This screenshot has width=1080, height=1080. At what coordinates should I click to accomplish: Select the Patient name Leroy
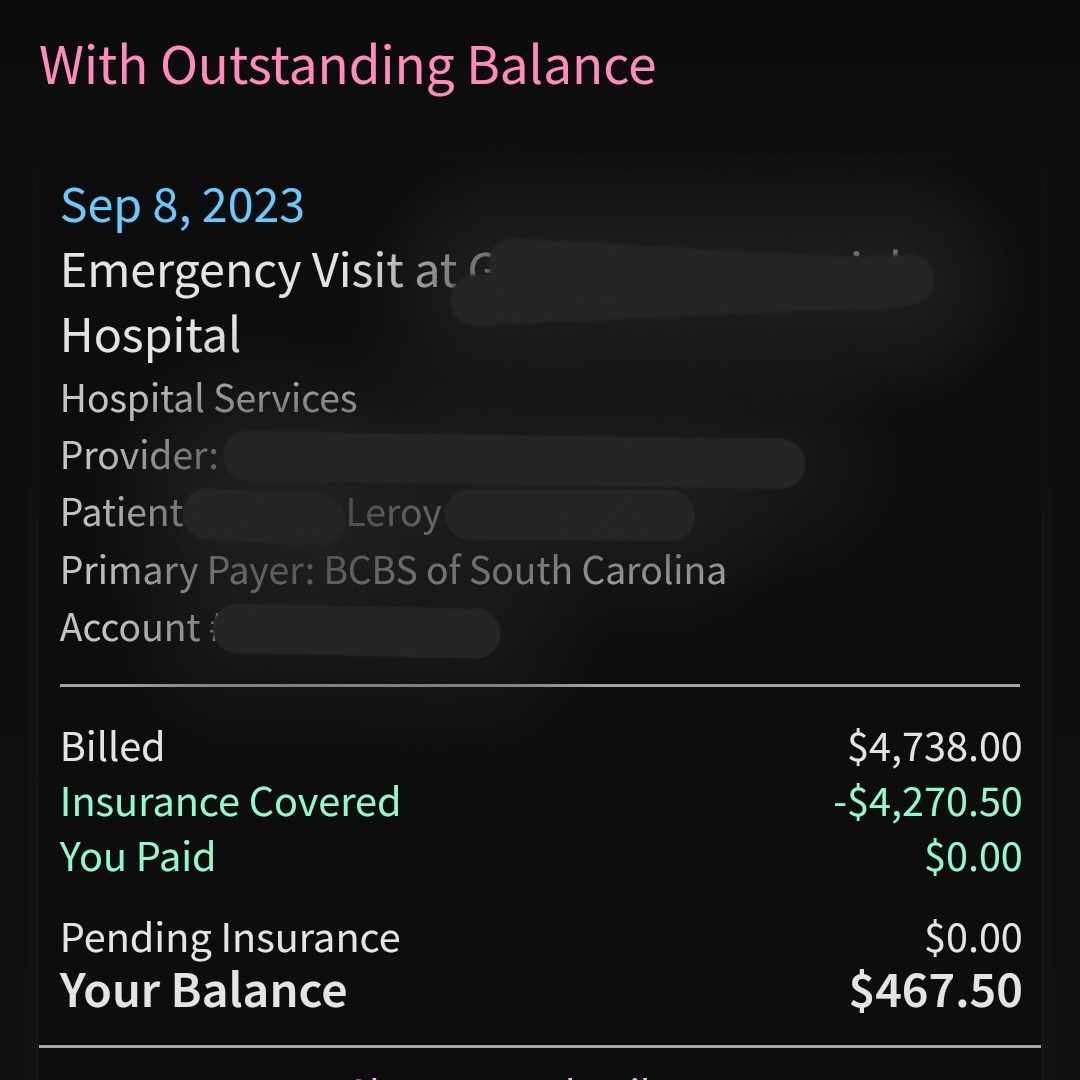pyautogui.click(x=393, y=513)
